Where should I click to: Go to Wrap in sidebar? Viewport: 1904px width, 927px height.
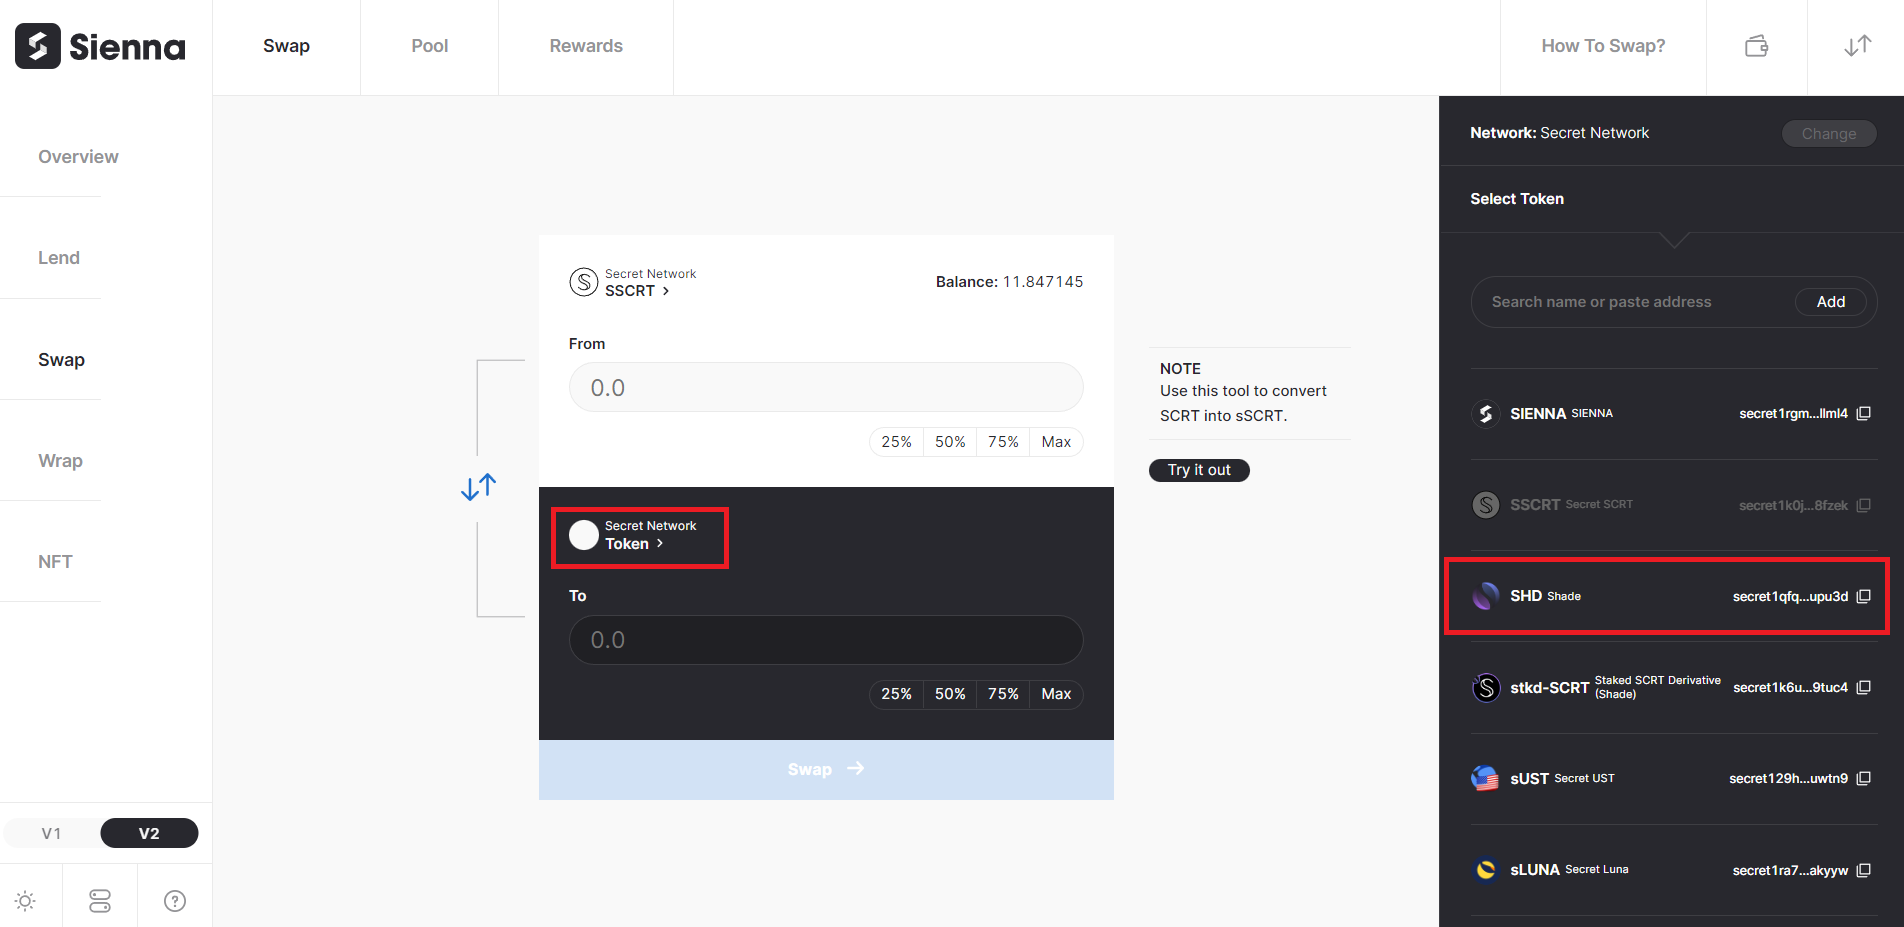click(x=60, y=461)
